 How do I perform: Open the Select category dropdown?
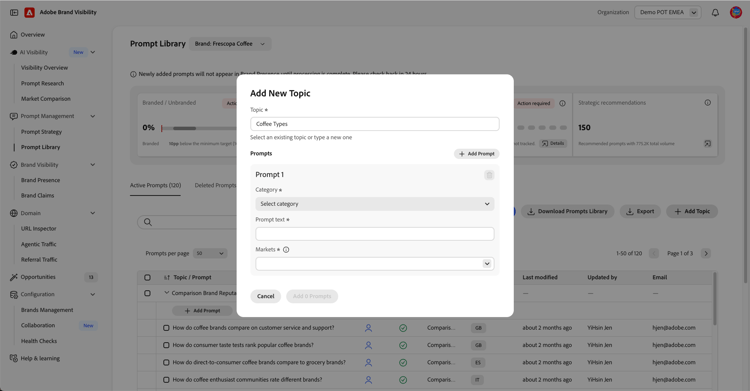[375, 204]
